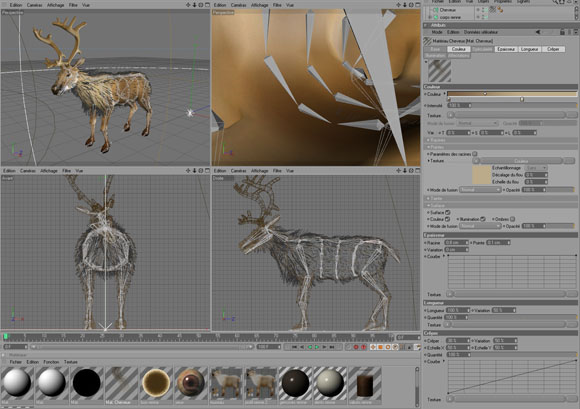This screenshot has height=409, width=580.
Task: Open the Mode de fusion dropdown under Surface
Action: (480, 226)
